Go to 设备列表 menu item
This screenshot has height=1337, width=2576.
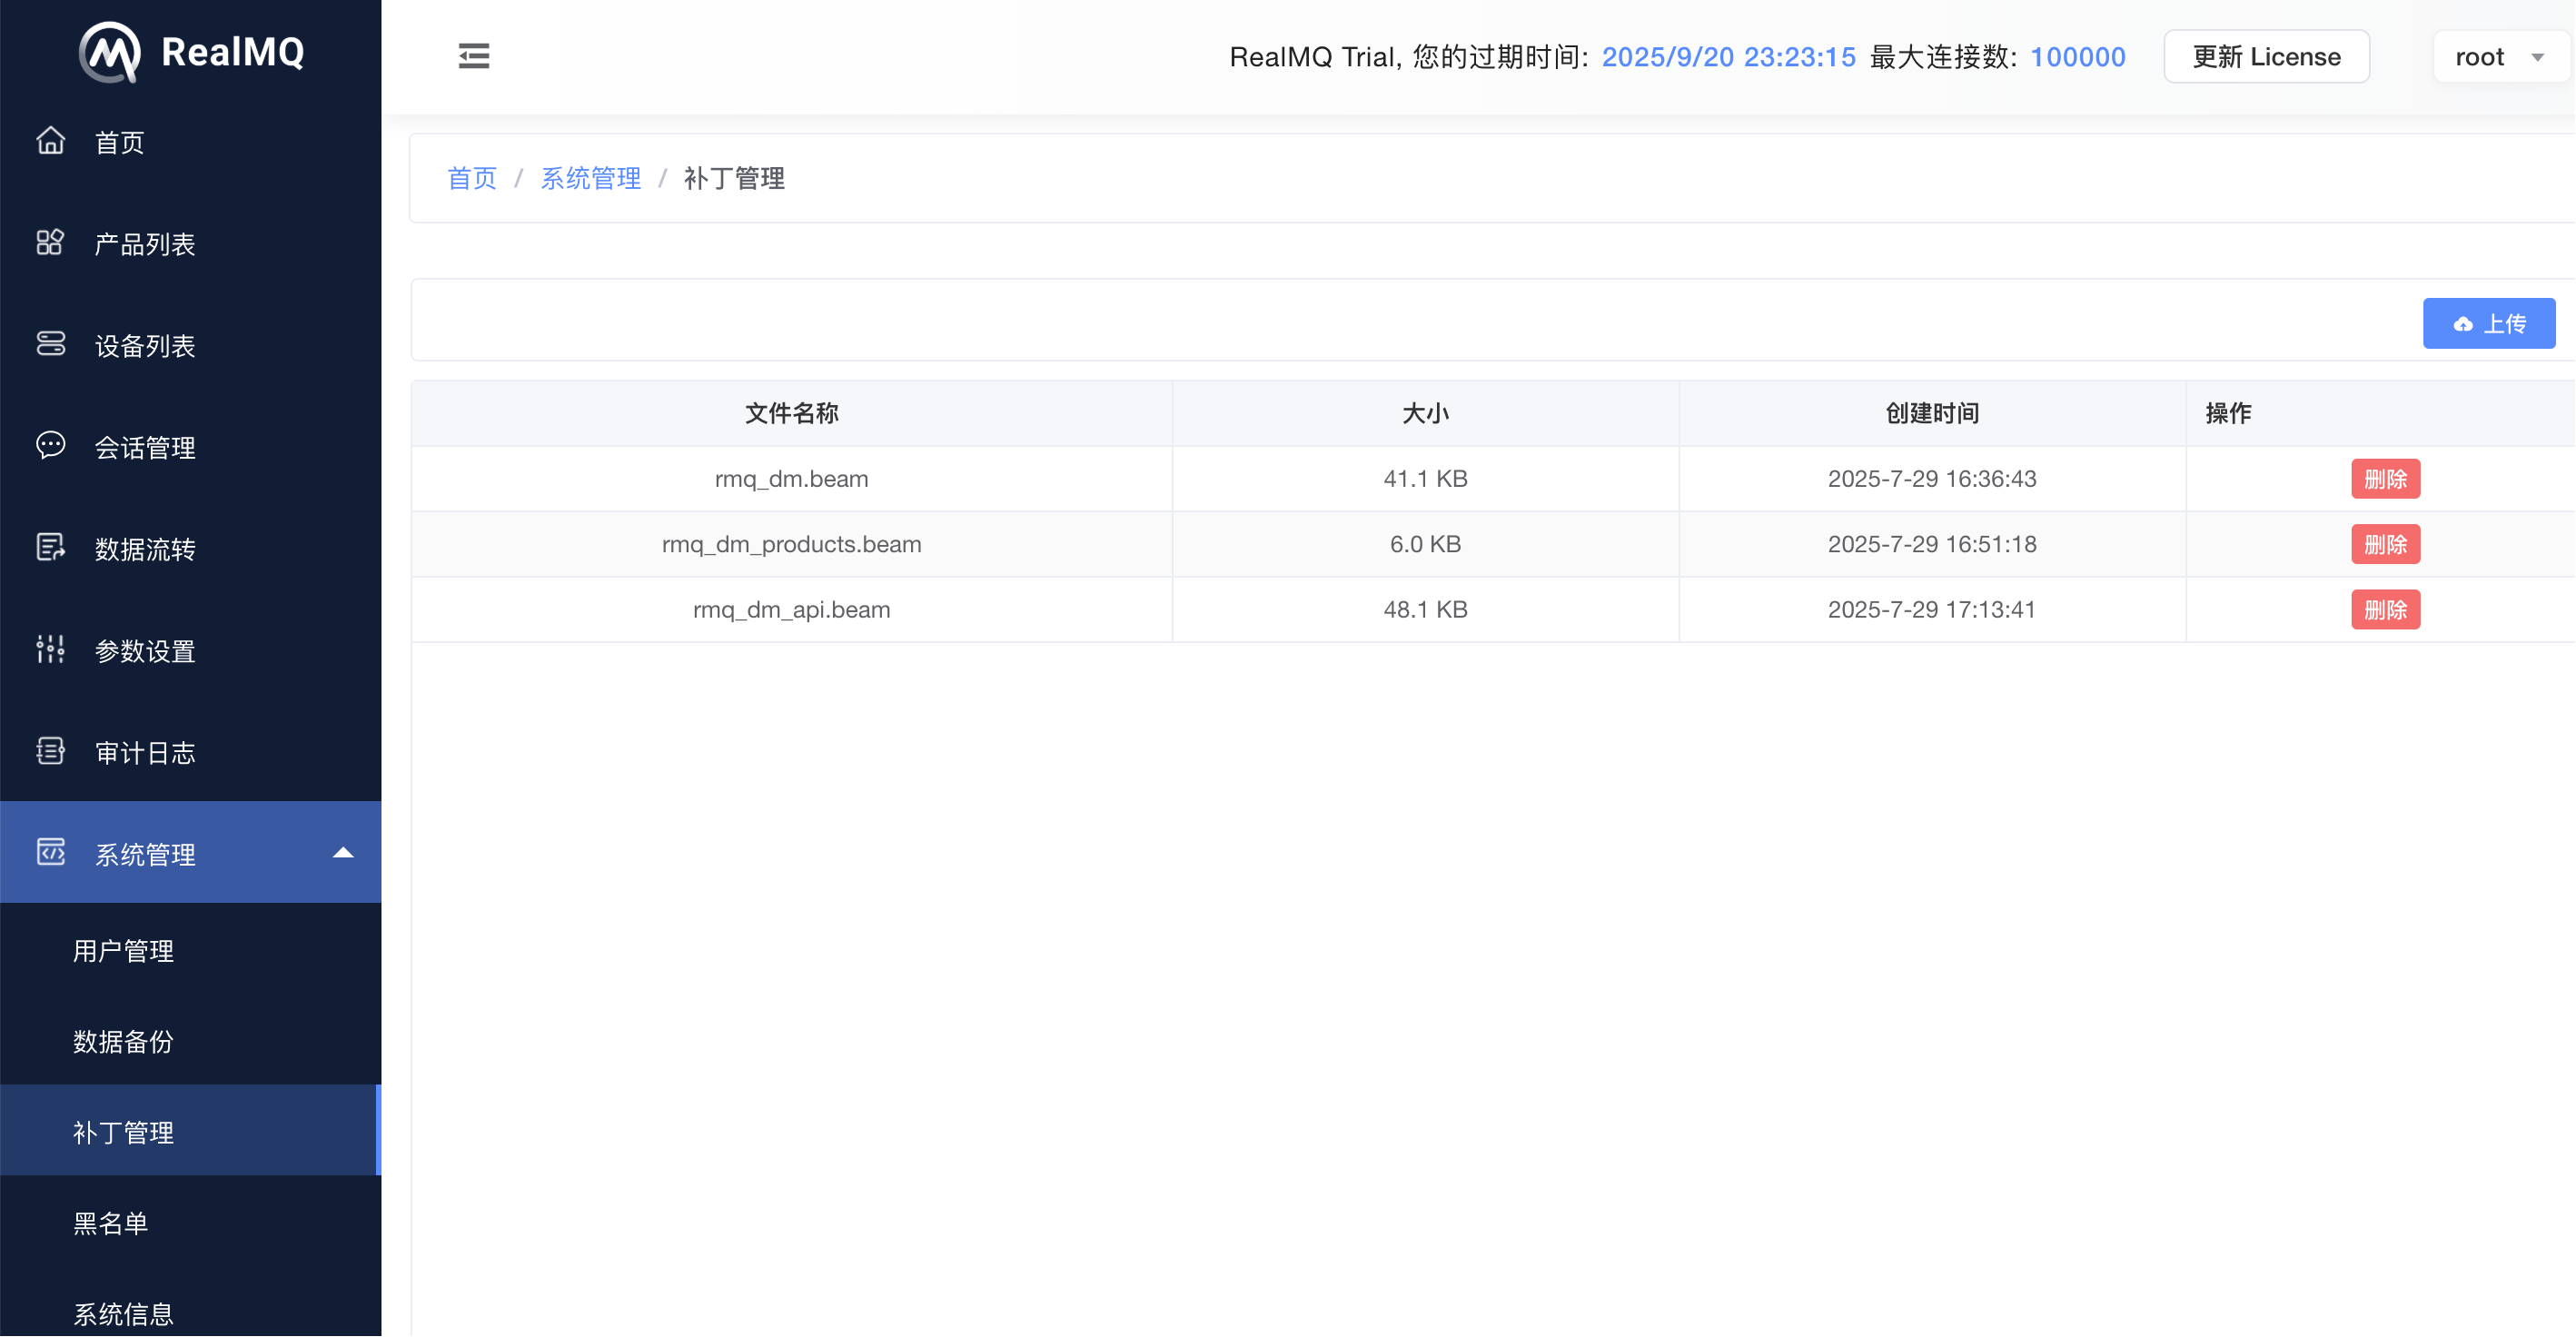click(x=190, y=346)
